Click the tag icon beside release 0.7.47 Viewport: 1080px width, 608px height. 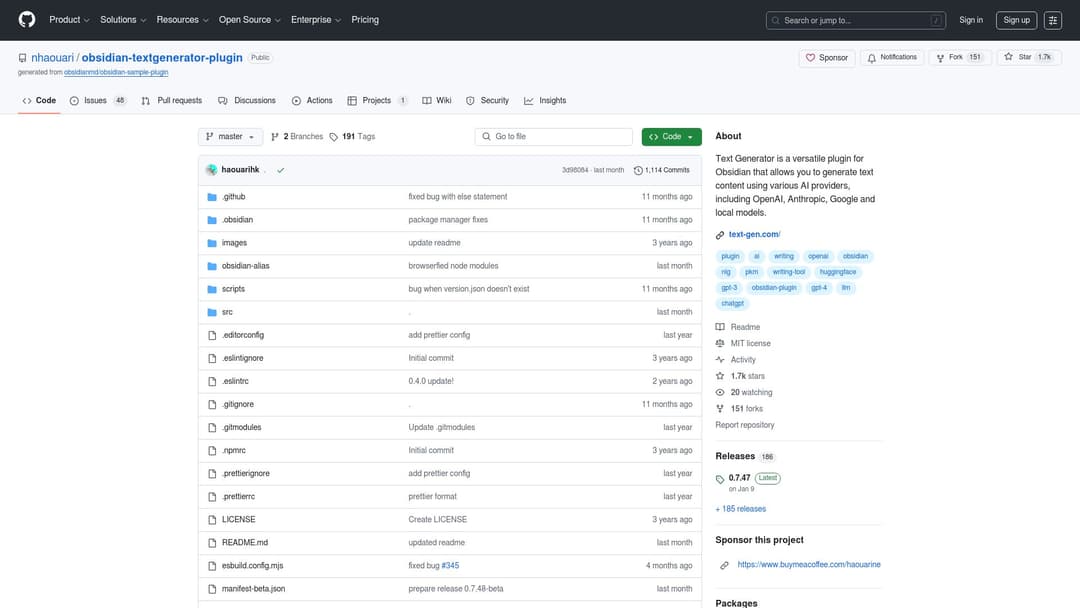pyautogui.click(x=720, y=479)
